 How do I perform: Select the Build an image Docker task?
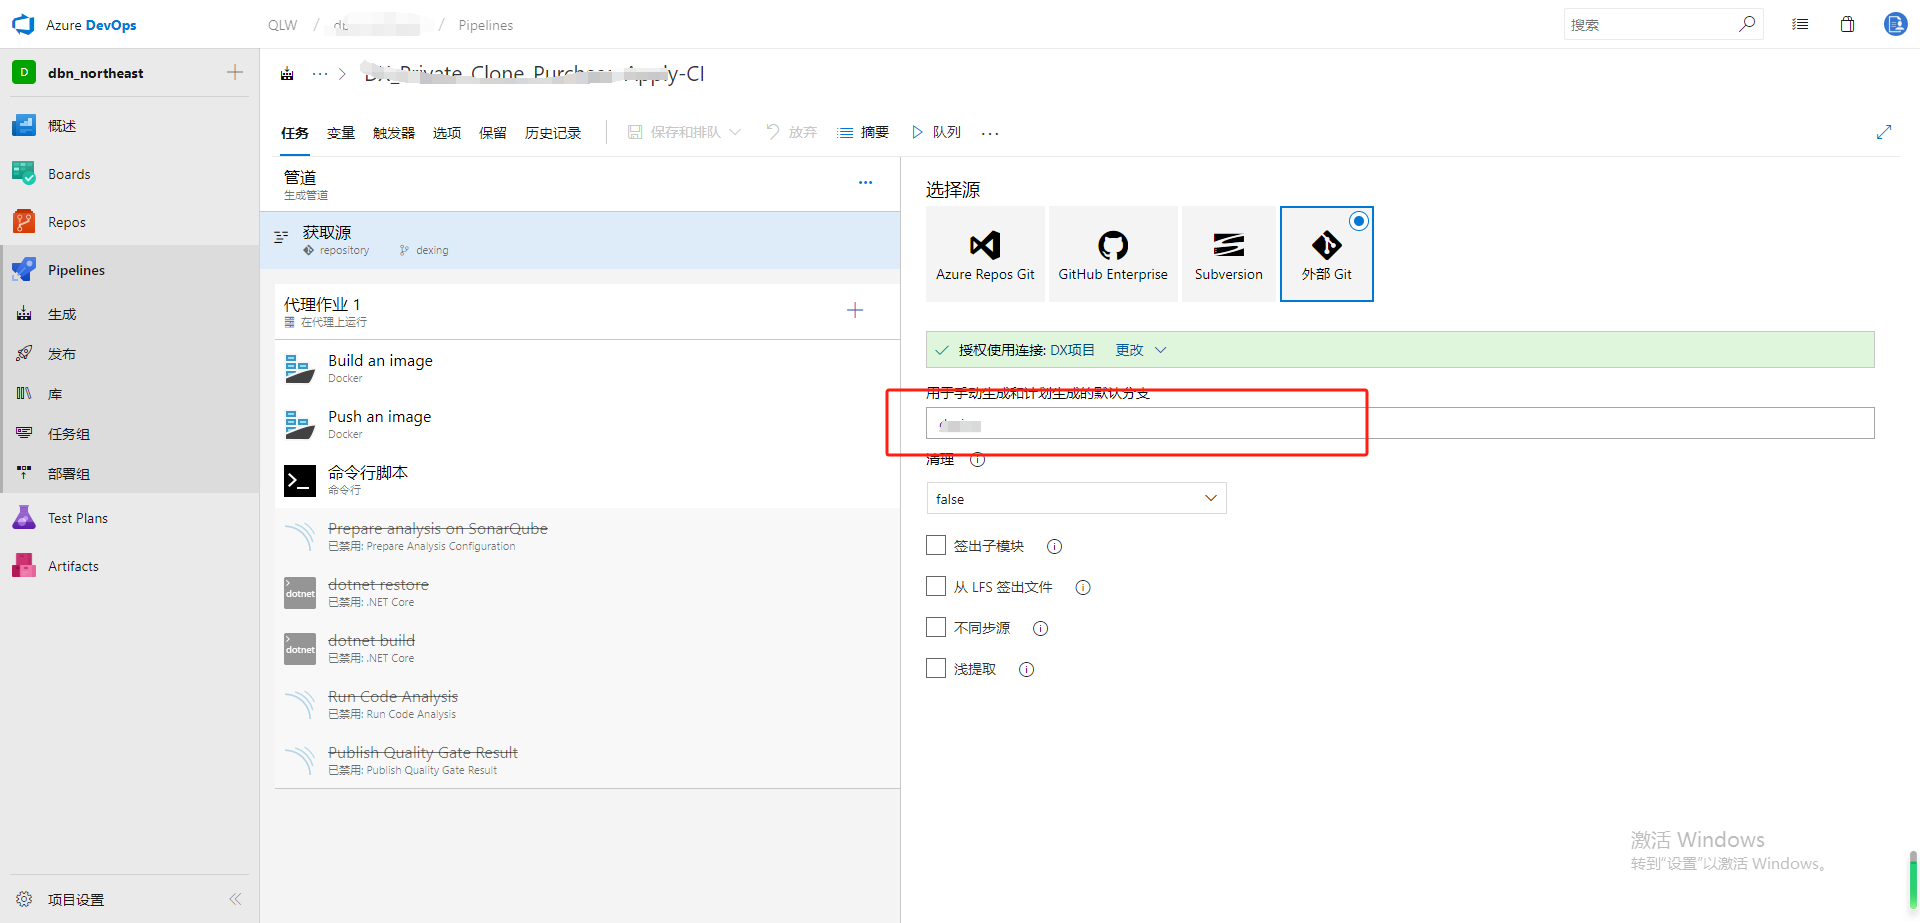tap(587, 368)
